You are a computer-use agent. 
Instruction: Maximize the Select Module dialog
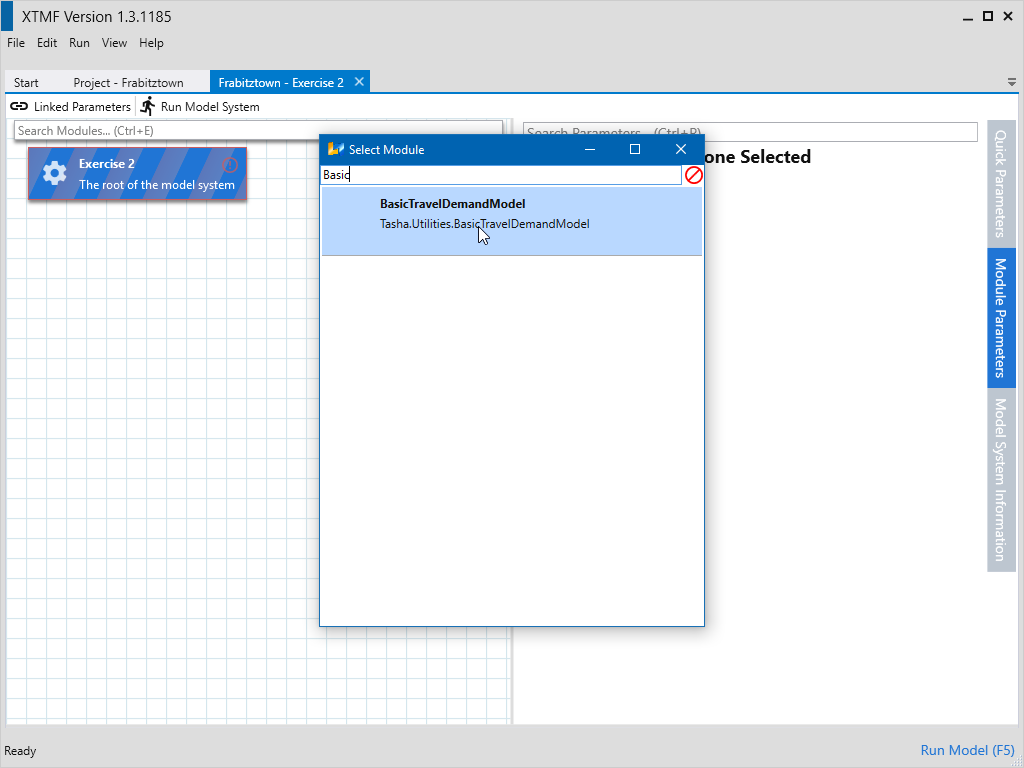point(634,149)
